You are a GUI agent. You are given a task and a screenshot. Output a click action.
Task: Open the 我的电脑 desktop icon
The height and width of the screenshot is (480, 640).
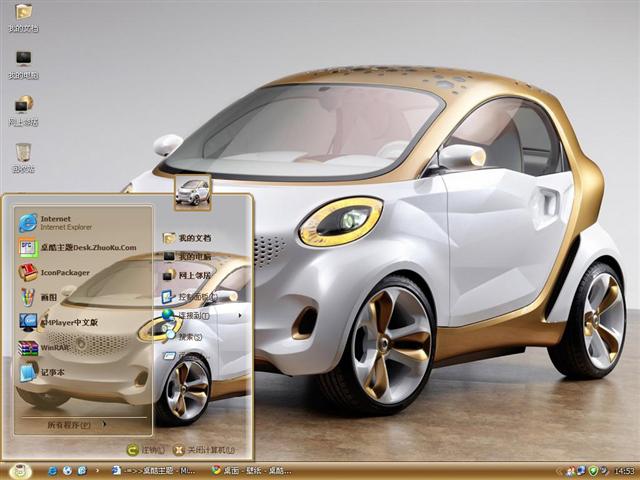pyautogui.click(x=23, y=64)
